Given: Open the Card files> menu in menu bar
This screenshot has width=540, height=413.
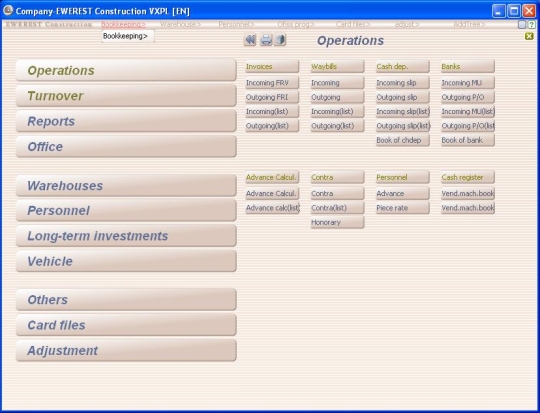Looking at the screenshot, I should click(353, 24).
